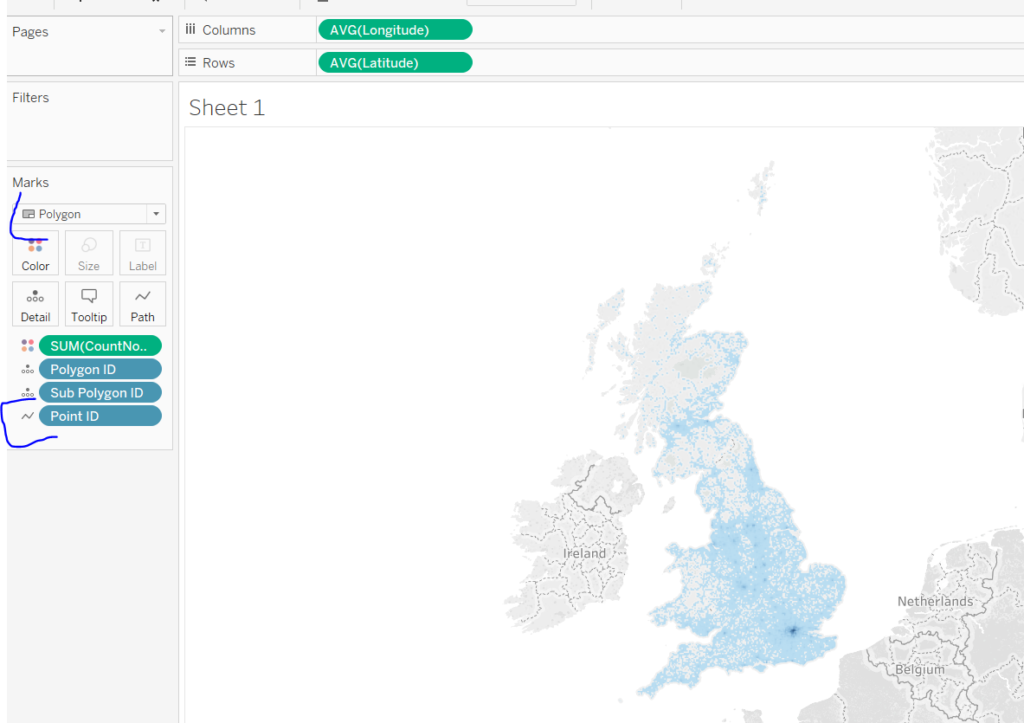1024x723 pixels.
Task: Click path icon beside Point ID pill
Action: click(27, 416)
